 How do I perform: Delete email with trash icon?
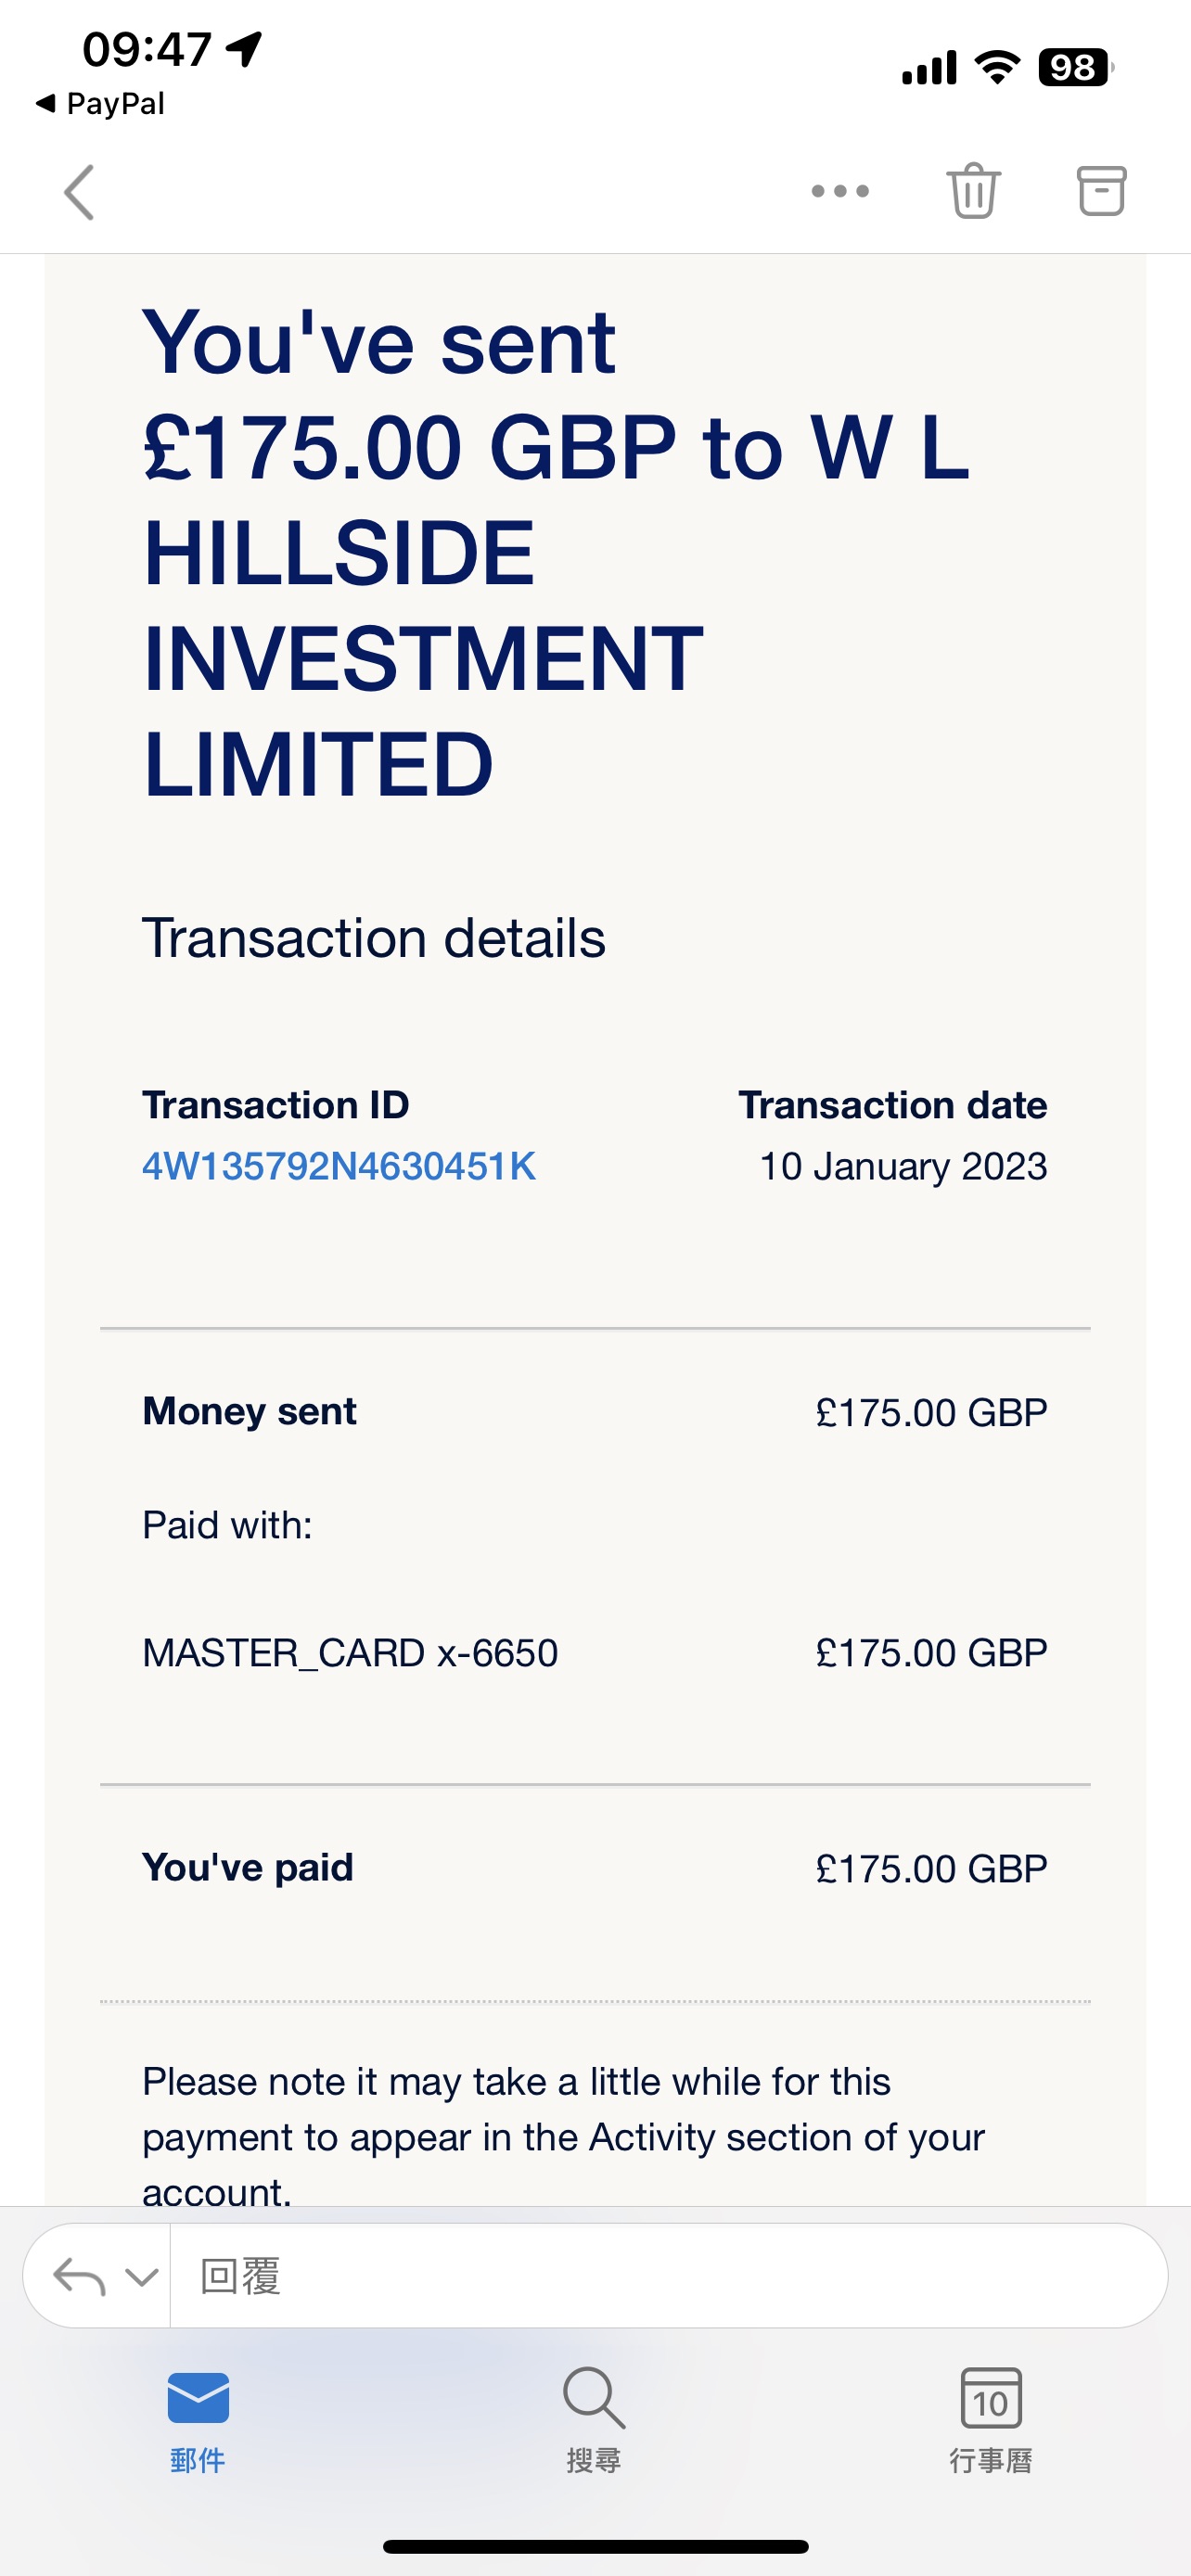(973, 190)
